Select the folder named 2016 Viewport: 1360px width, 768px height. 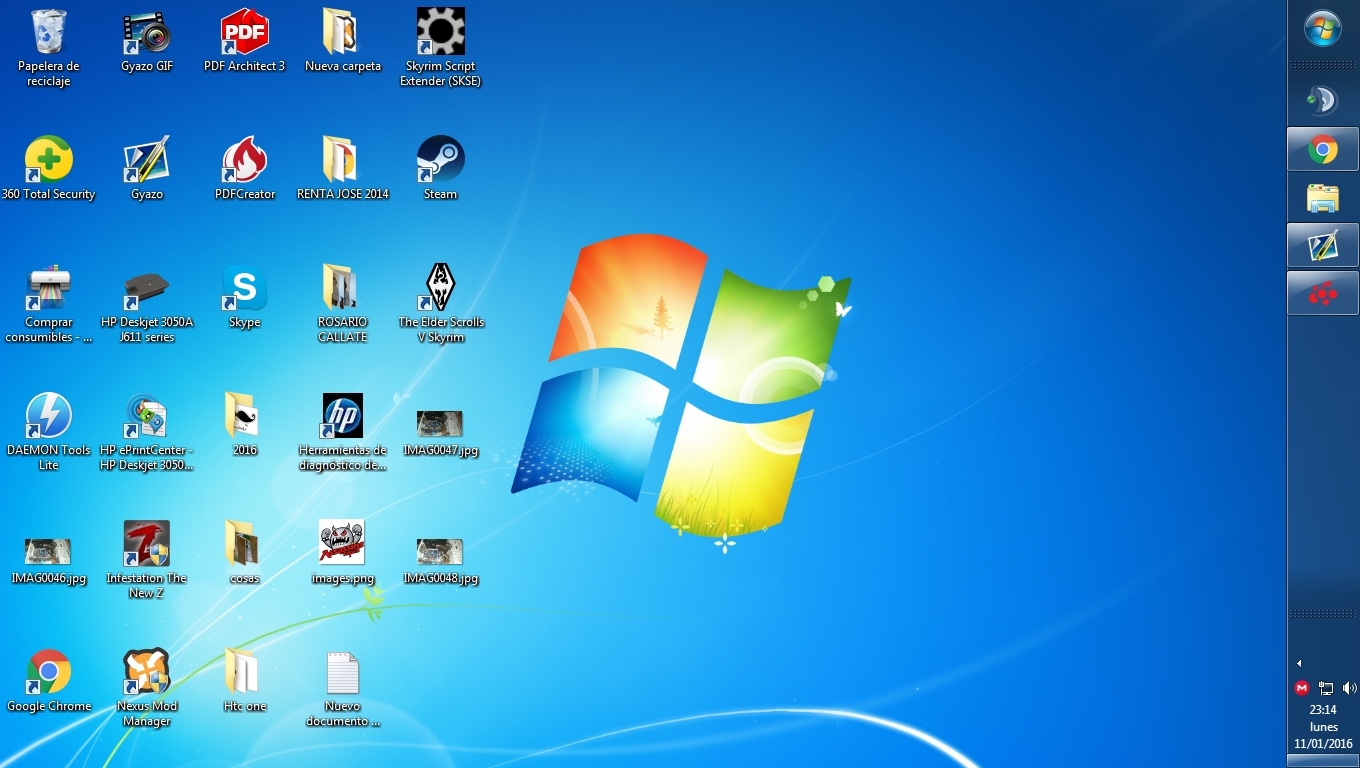tap(245, 425)
